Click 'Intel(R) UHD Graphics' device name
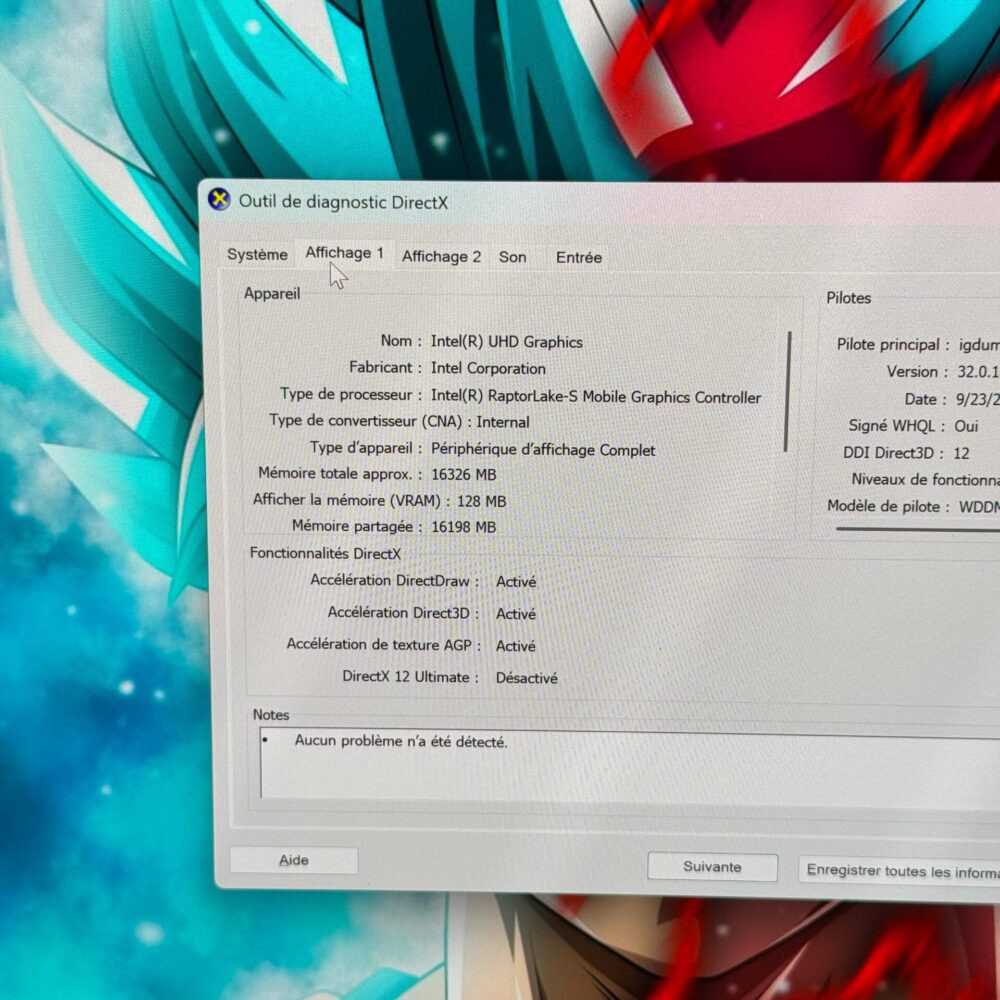 coord(506,342)
